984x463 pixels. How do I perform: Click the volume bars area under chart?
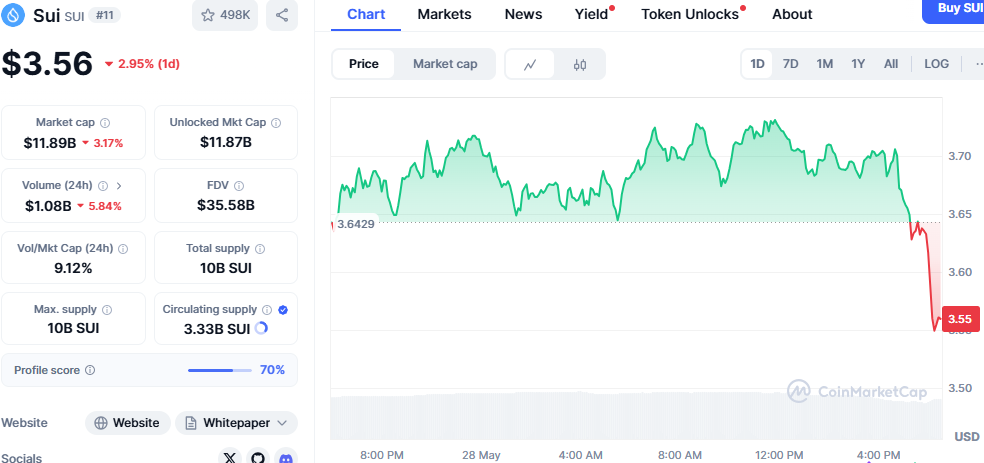coord(636,416)
